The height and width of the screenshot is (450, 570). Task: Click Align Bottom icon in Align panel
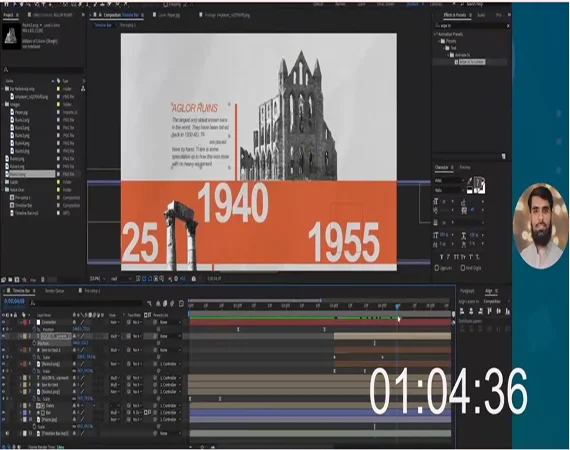click(x=507, y=311)
